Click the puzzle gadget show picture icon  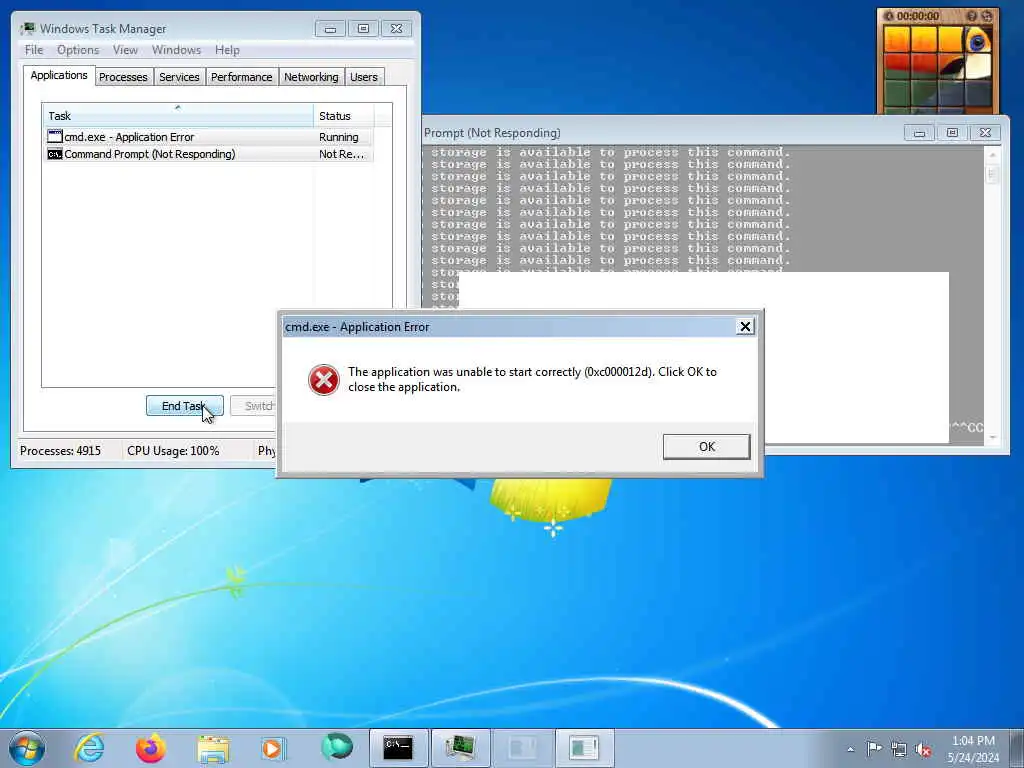click(972, 16)
